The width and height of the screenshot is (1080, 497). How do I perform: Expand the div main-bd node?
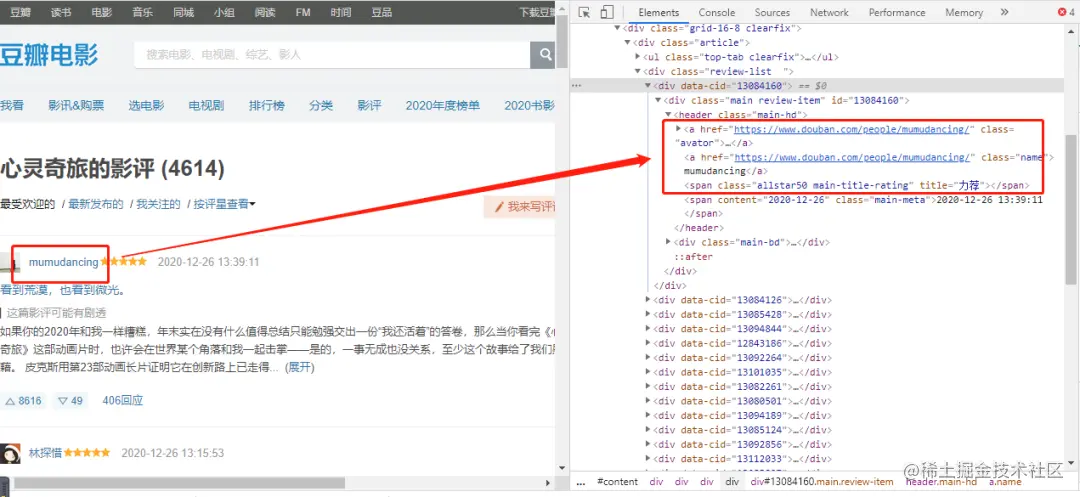pos(668,242)
